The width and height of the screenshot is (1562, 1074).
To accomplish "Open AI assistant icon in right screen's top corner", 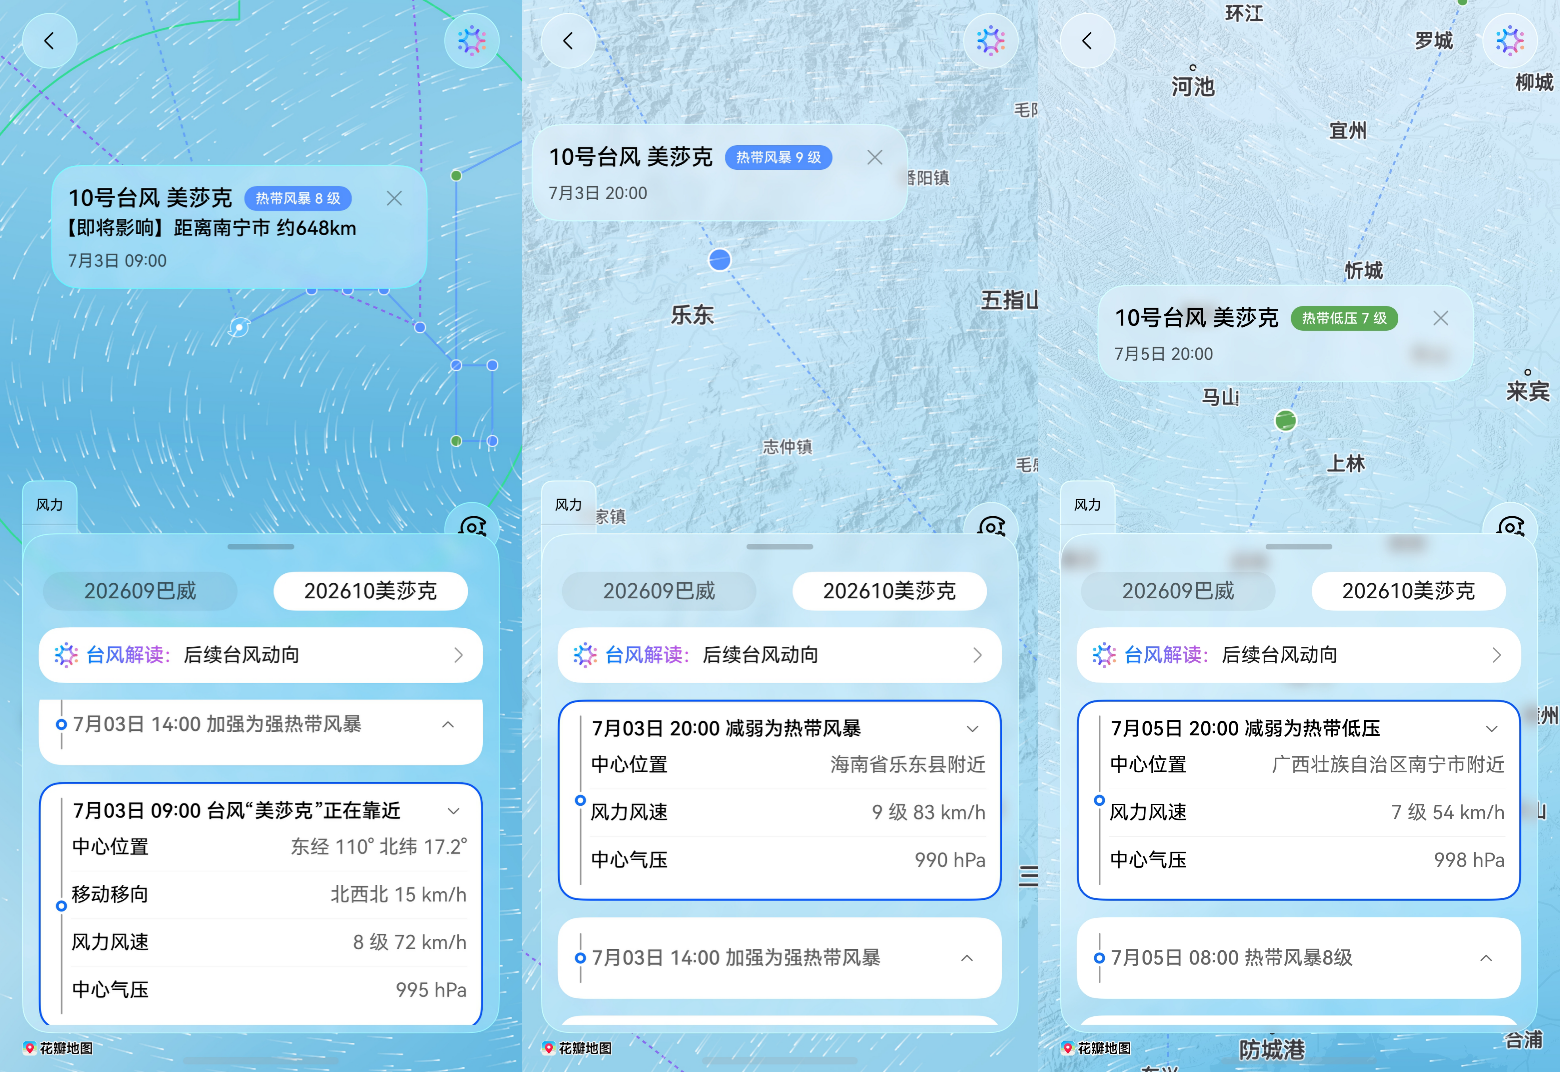I will 1510,41.
